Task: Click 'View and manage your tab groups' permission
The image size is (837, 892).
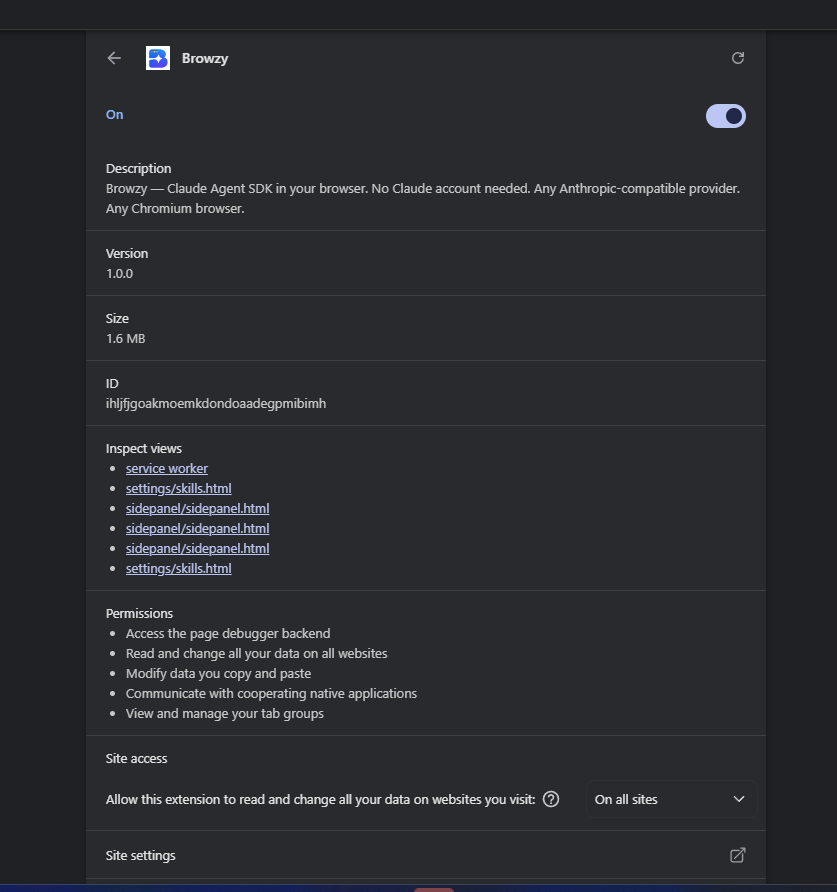Action: (225, 713)
